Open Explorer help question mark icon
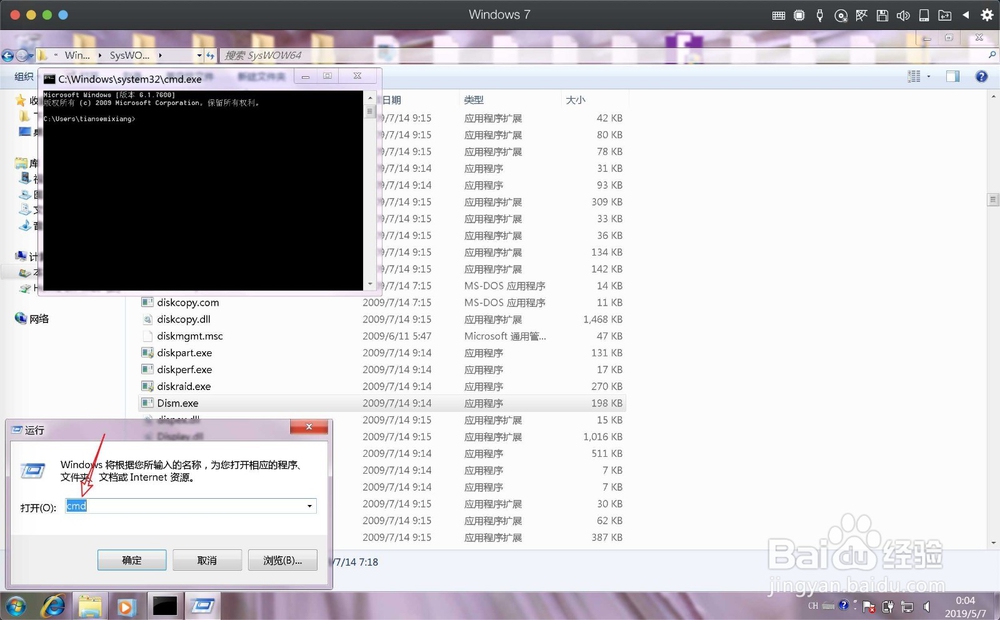1000x620 pixels. pyautogui.click(x=982, y=77)
